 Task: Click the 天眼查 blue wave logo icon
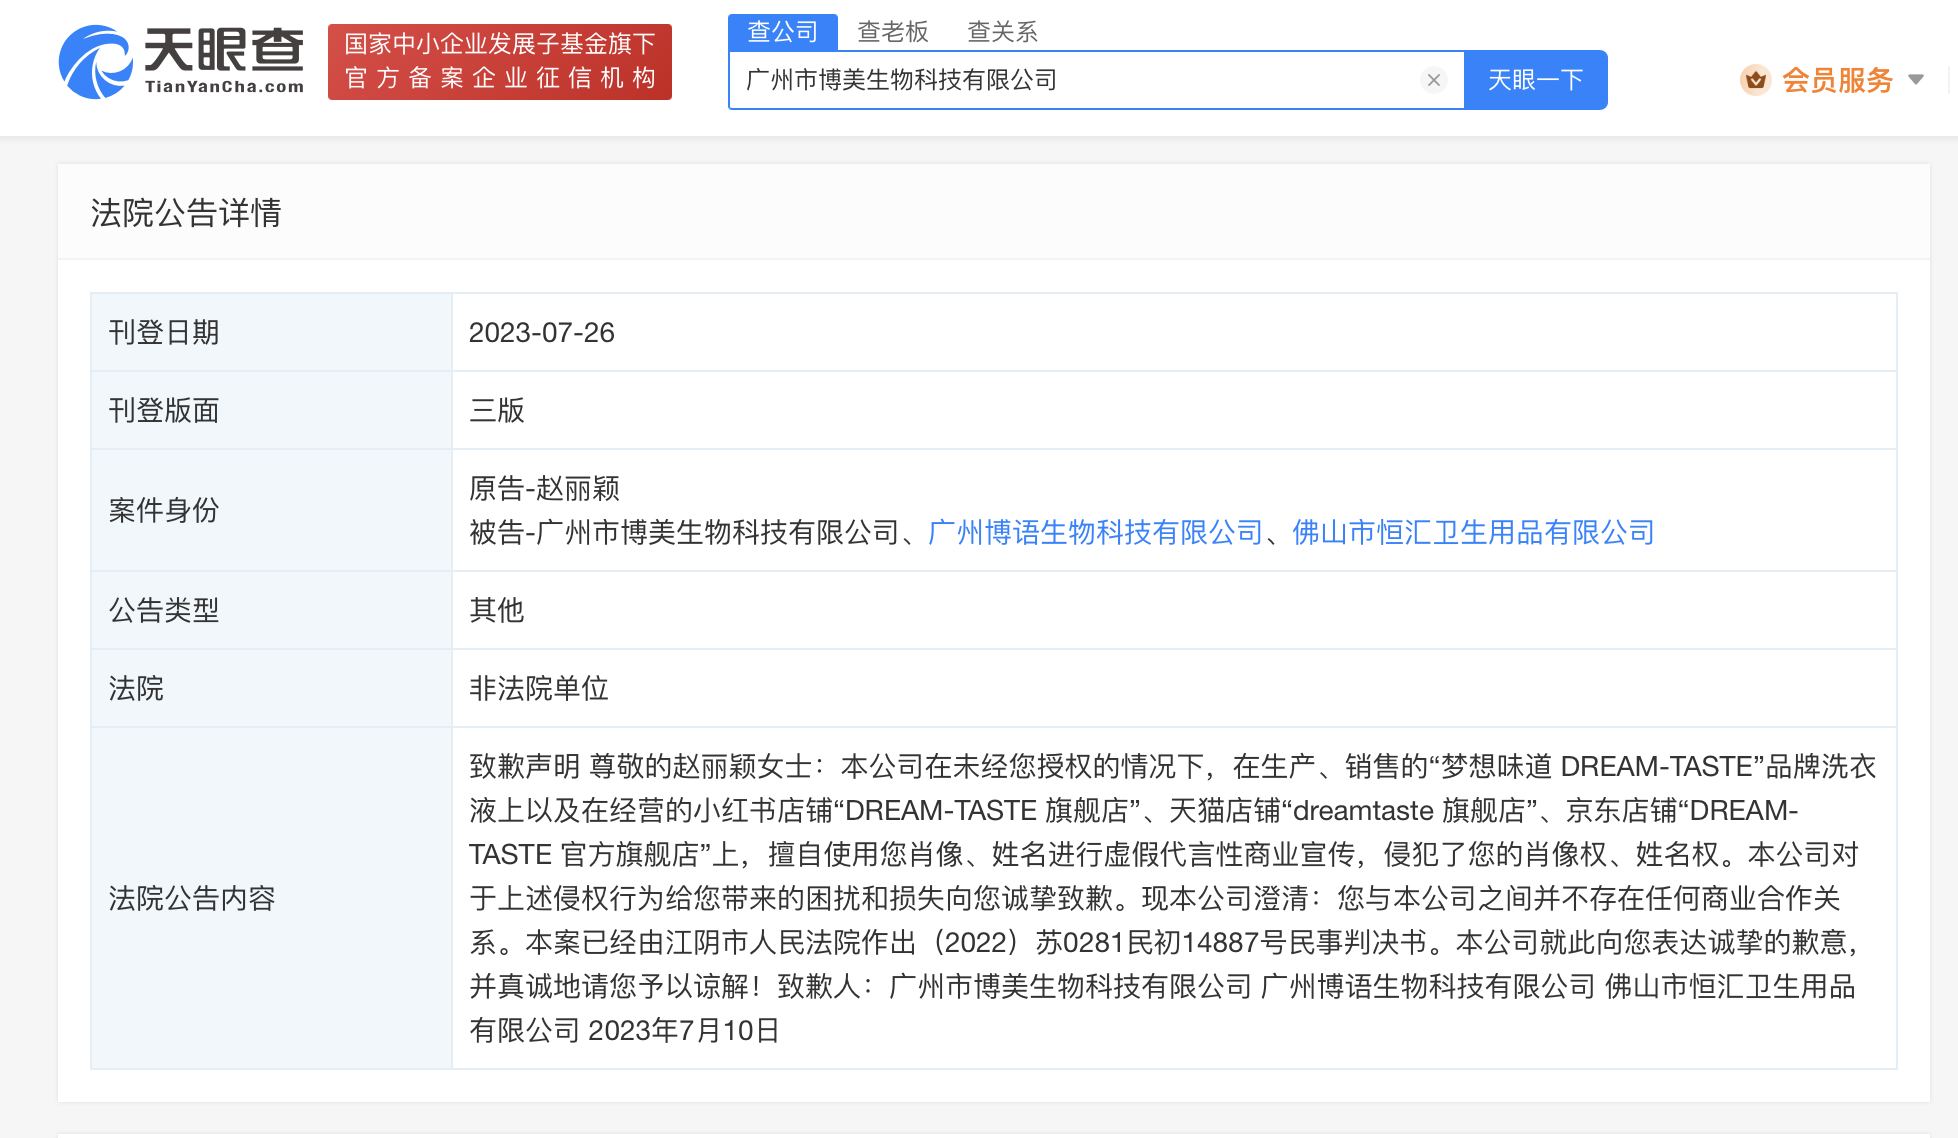pyautogui.click(x=95, y=62)
